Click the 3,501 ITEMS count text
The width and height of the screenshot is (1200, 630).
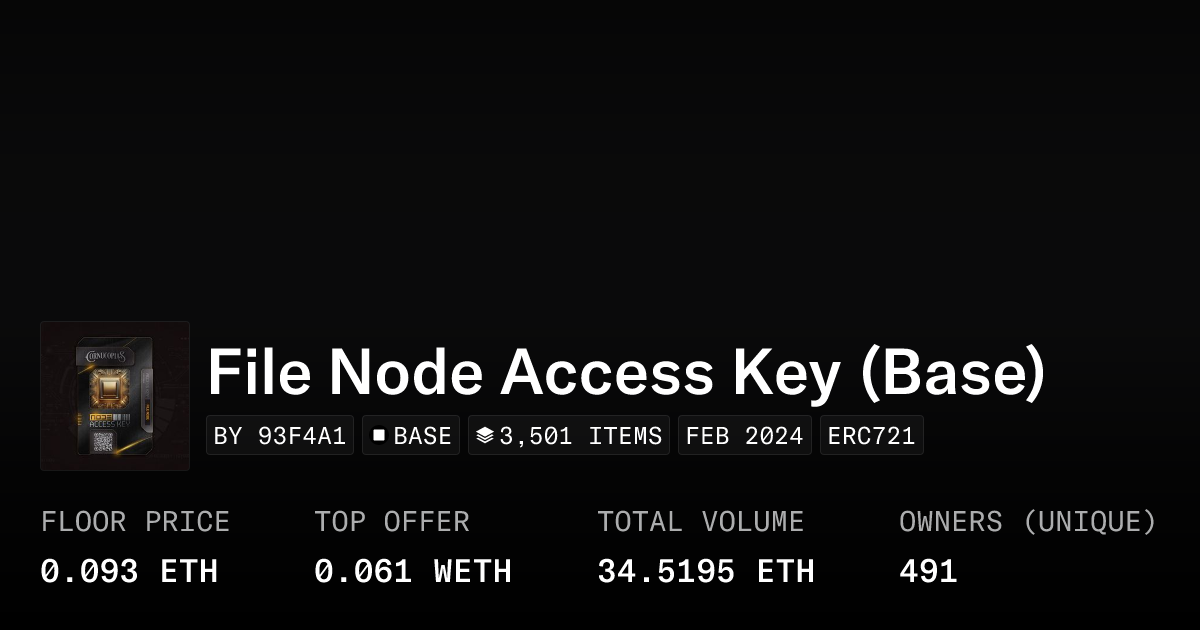click(x=580, y=436)
